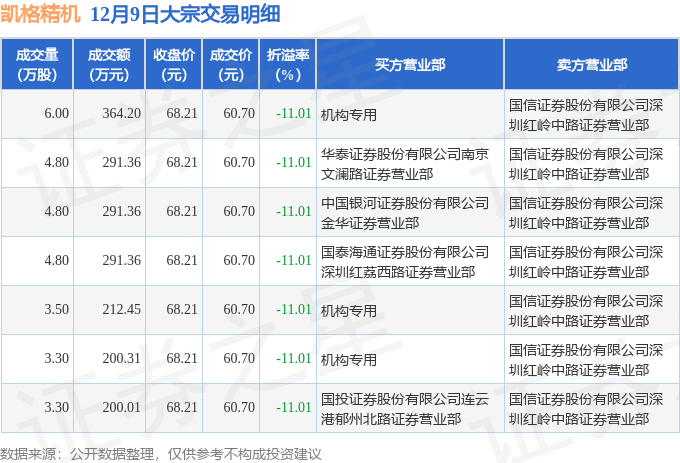Image resolution: width=680 pixels, height=463 pixels.
Task: Click buyer 国泰海通证券股份有限公司深圳红荔西路证券营业部
Action: 405,261
